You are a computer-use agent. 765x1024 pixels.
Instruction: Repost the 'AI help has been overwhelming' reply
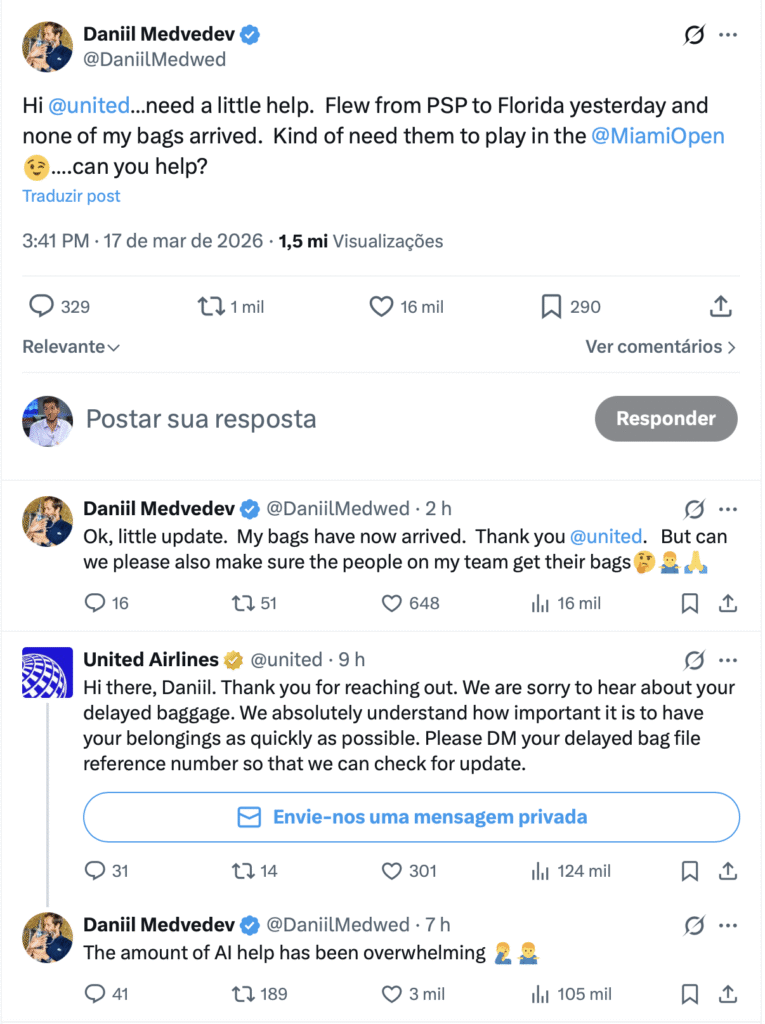242,994
